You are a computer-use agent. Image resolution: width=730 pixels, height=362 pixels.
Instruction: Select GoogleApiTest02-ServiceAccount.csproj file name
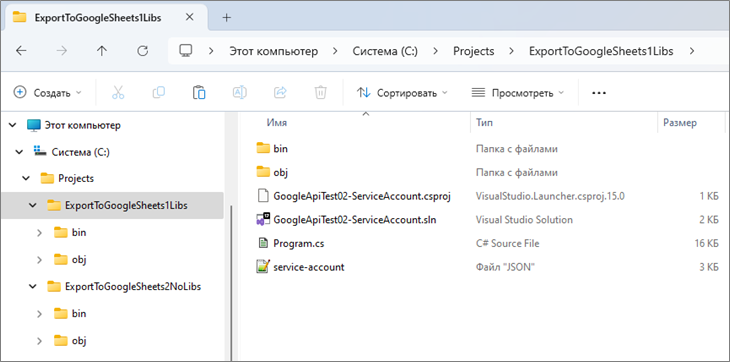pyautogui.click(x=362, y=196)
